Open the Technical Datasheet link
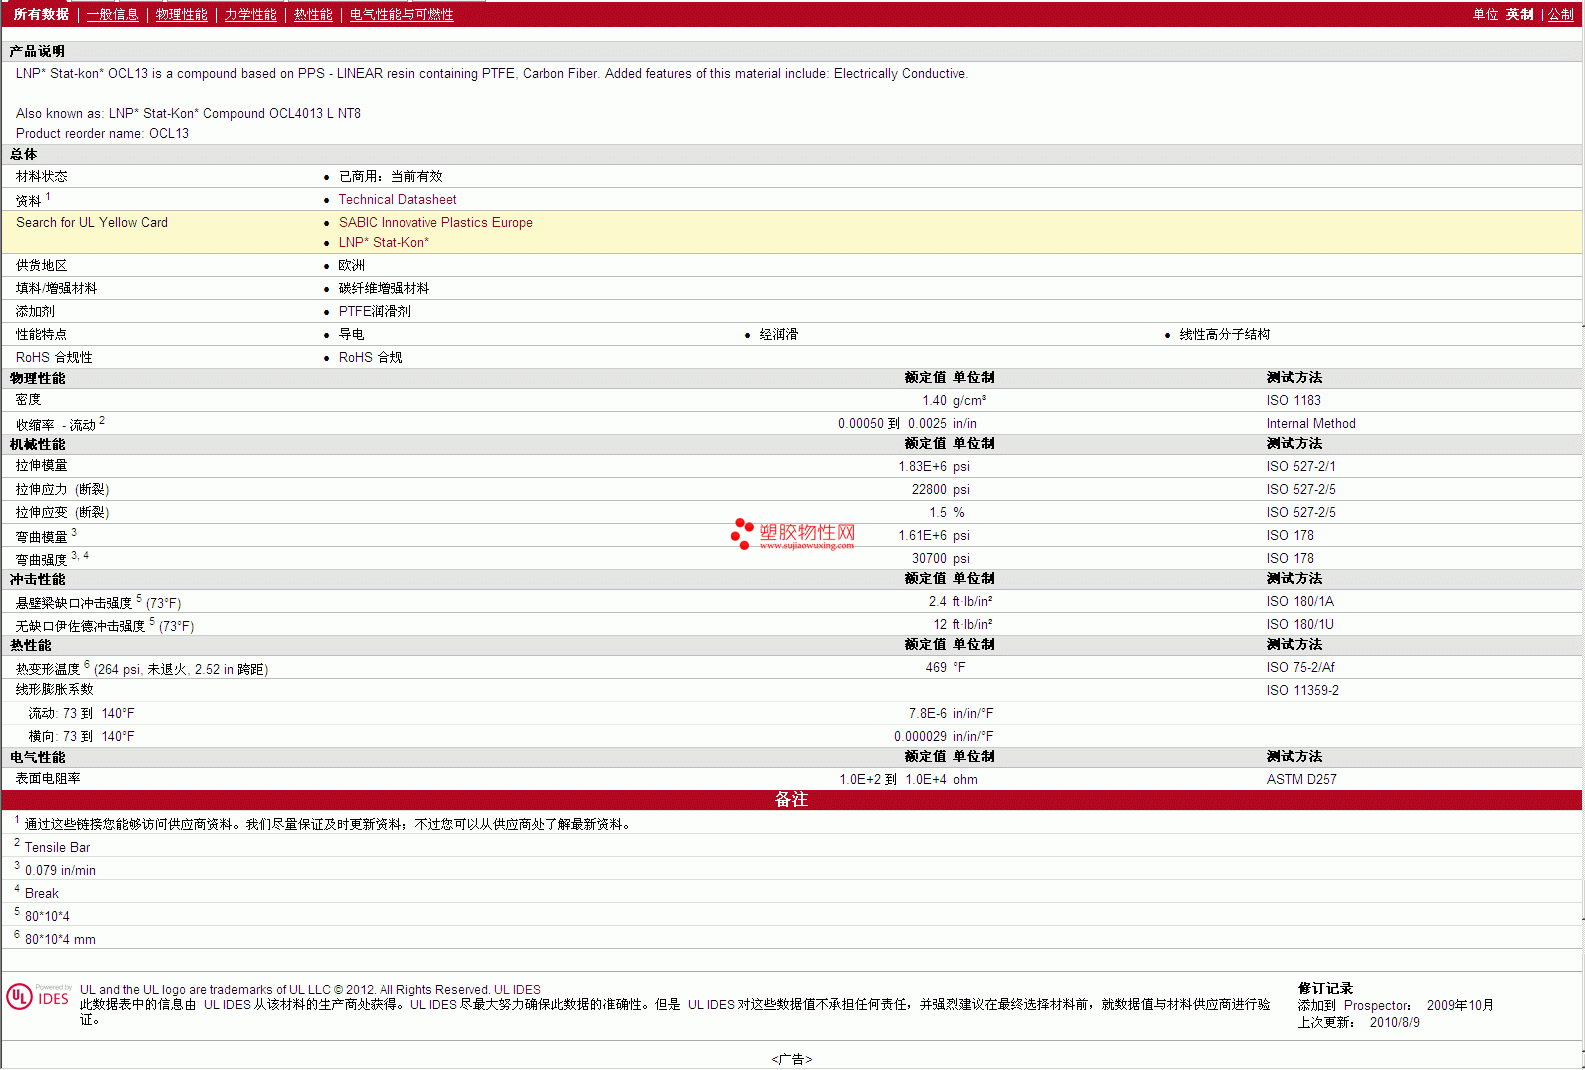This screenshot has height=1070, width=1585. pos(397,199)
